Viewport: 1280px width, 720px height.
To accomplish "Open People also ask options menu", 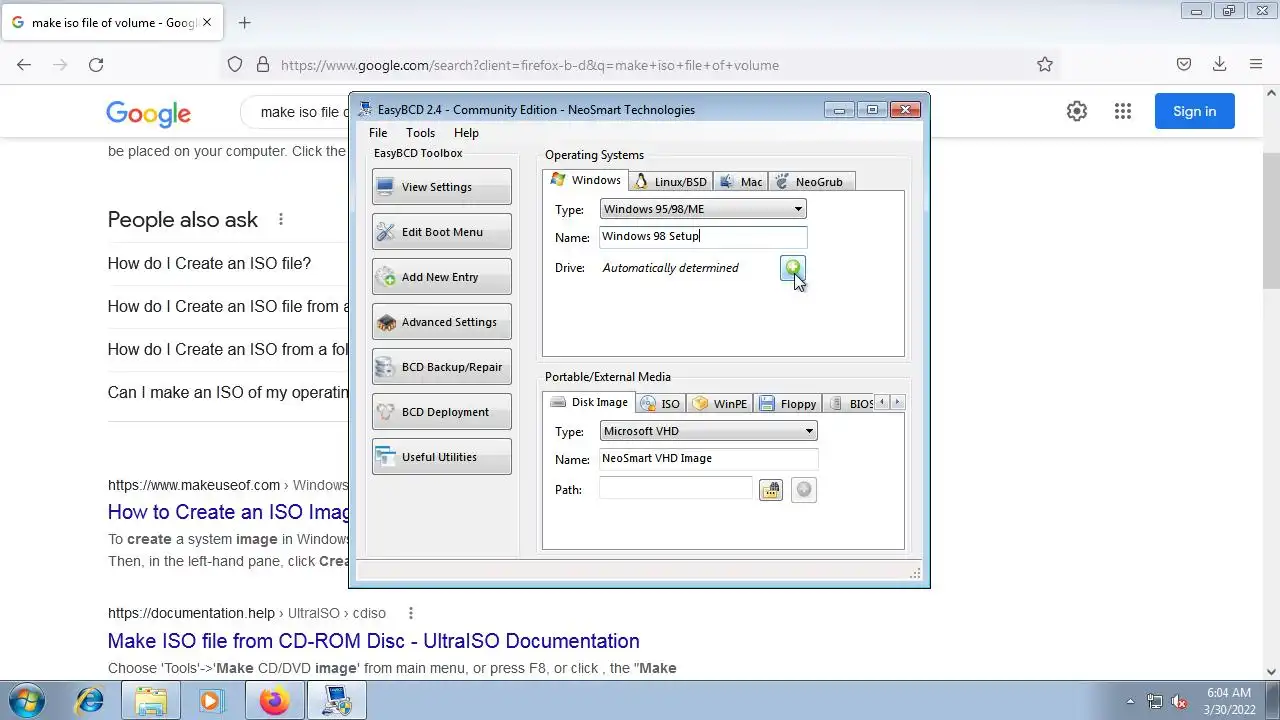I will pos(281,219).
